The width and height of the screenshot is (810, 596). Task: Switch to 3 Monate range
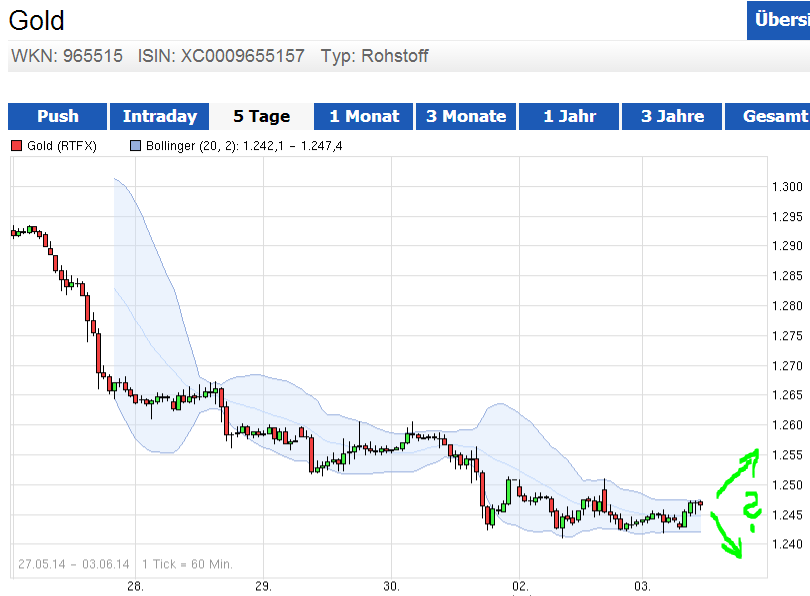(x=466, y=116)
